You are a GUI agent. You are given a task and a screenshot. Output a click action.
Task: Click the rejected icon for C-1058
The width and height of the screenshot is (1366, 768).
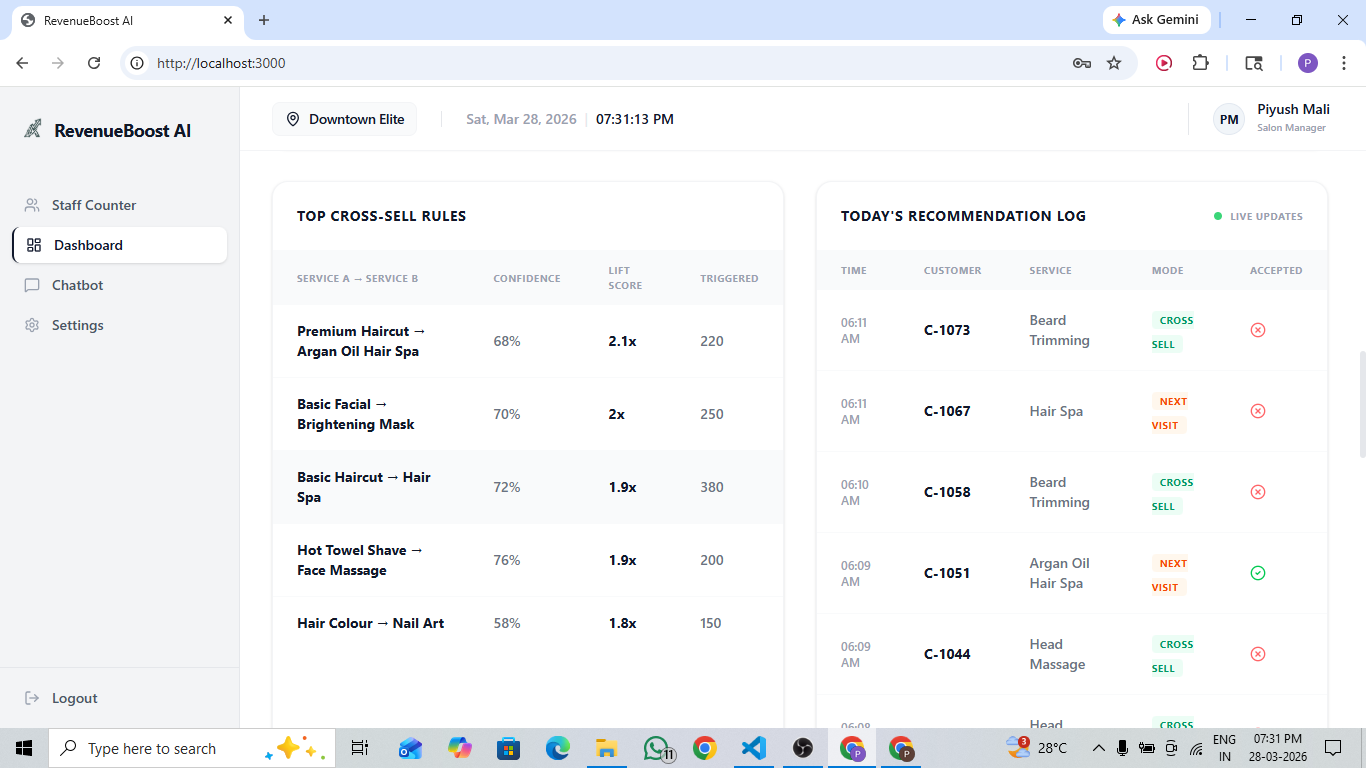point(1258,492)
